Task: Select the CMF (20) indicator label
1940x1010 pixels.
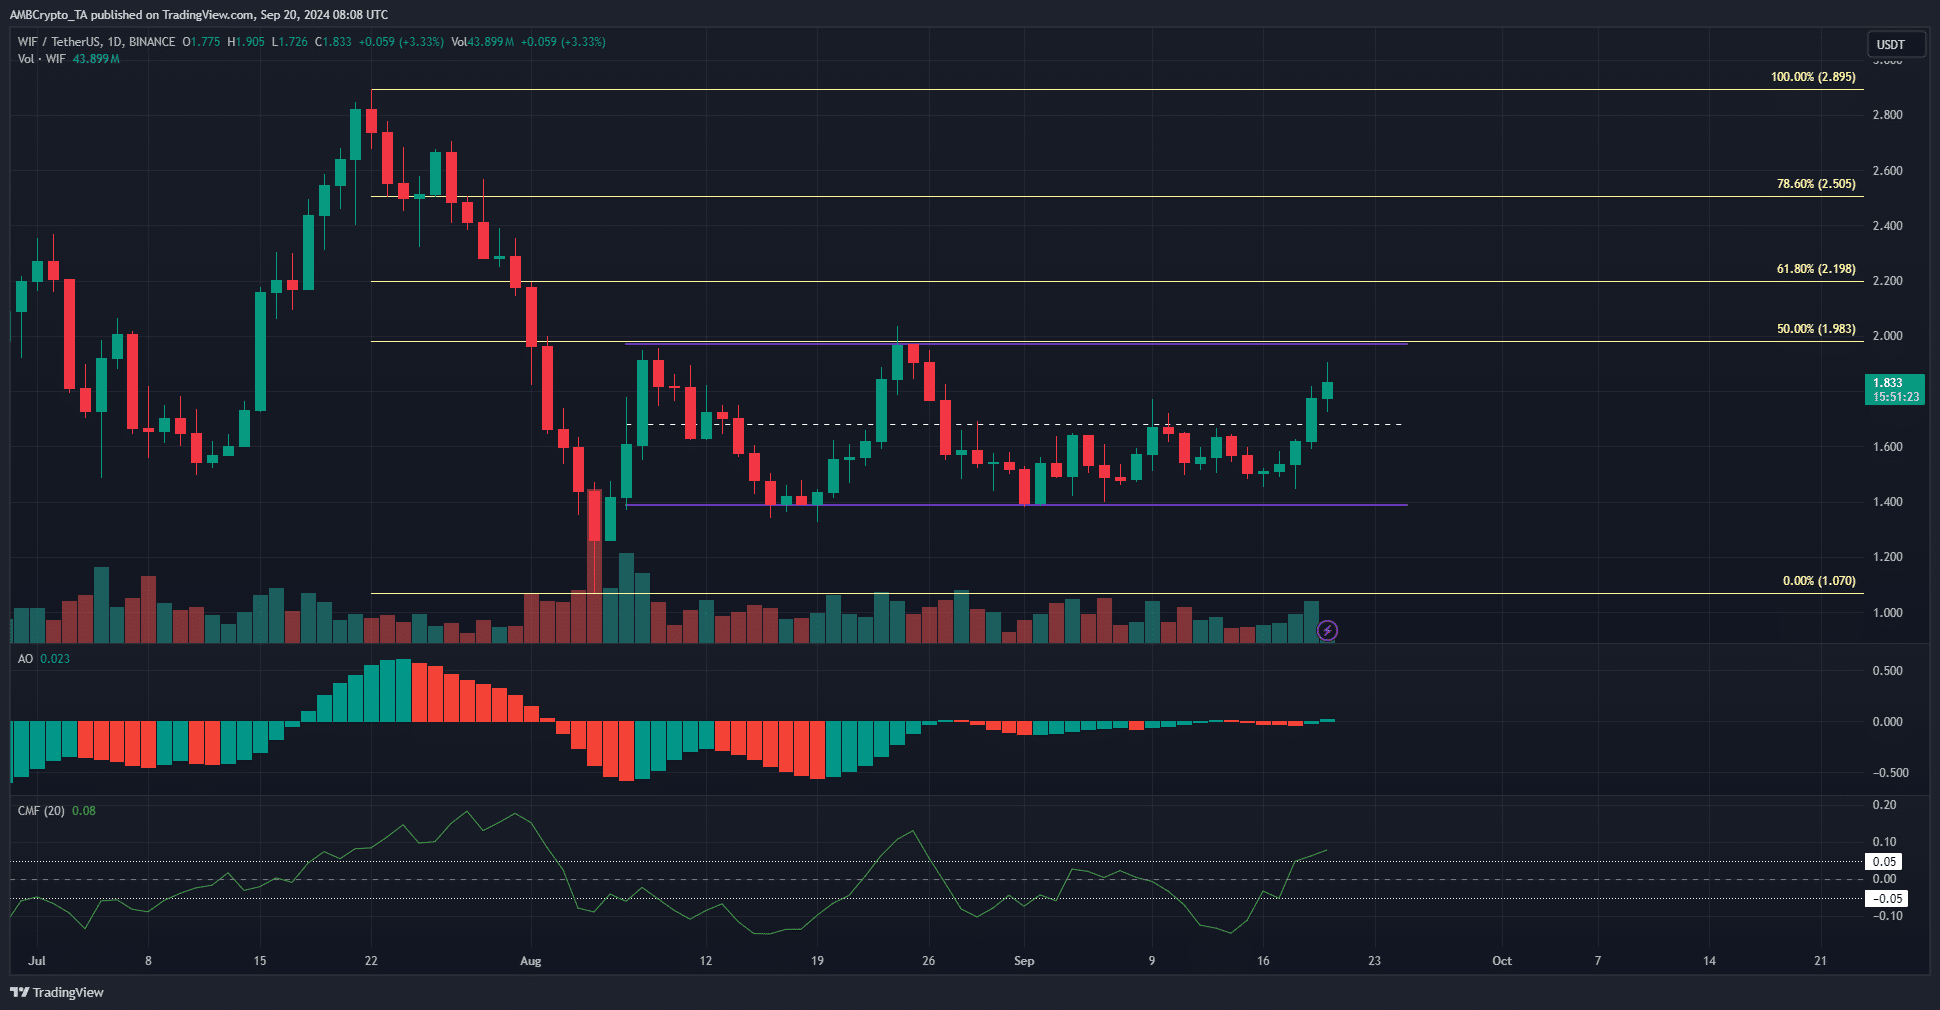Action: (x=41, y=811)
